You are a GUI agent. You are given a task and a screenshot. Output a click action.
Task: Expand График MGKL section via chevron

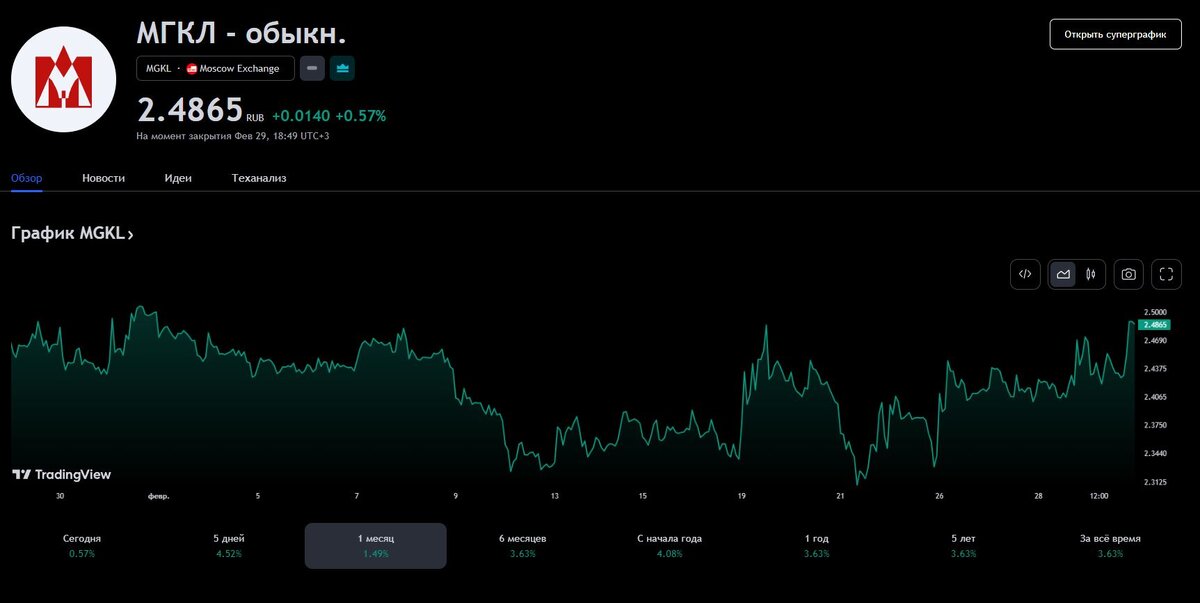click(129, 233)
